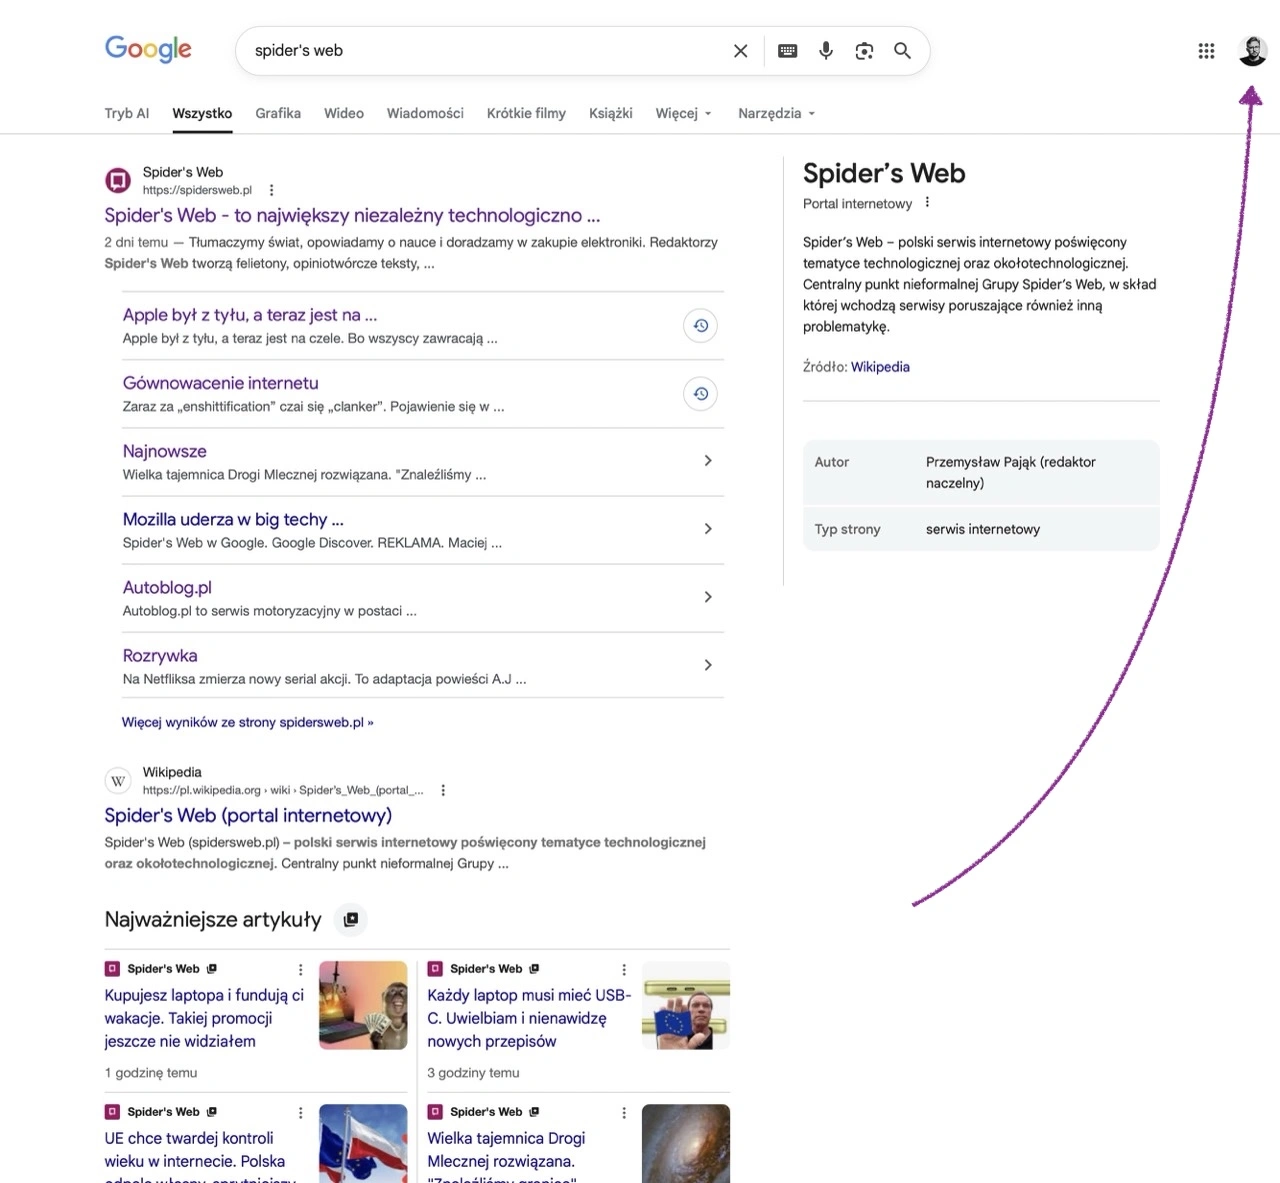Screen dimensions: 1280x1183
Task: Open the Wiadomości tab
Action: click(425, 113)
